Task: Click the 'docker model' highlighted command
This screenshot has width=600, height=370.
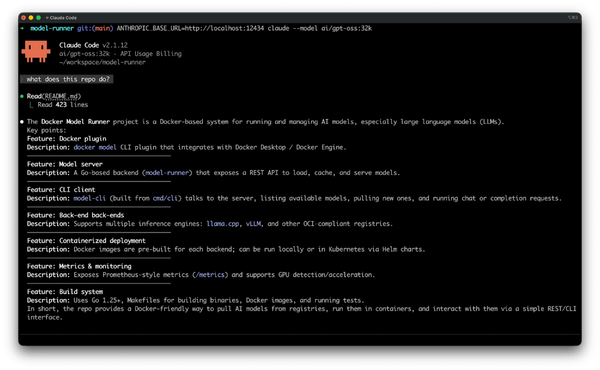Action: (95, 147)
